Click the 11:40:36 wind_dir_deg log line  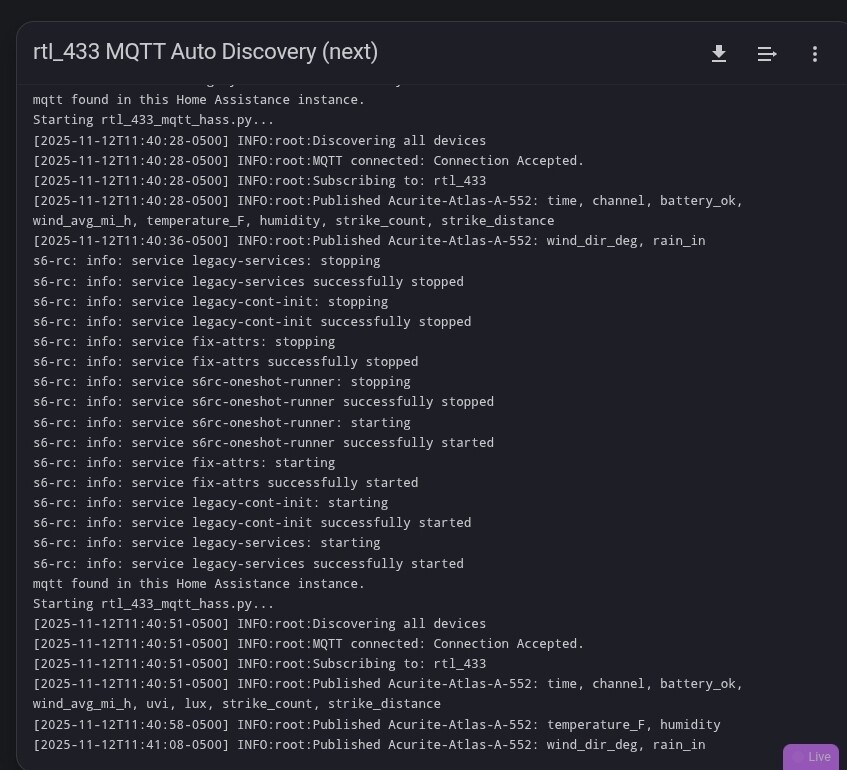click(369, 241)
